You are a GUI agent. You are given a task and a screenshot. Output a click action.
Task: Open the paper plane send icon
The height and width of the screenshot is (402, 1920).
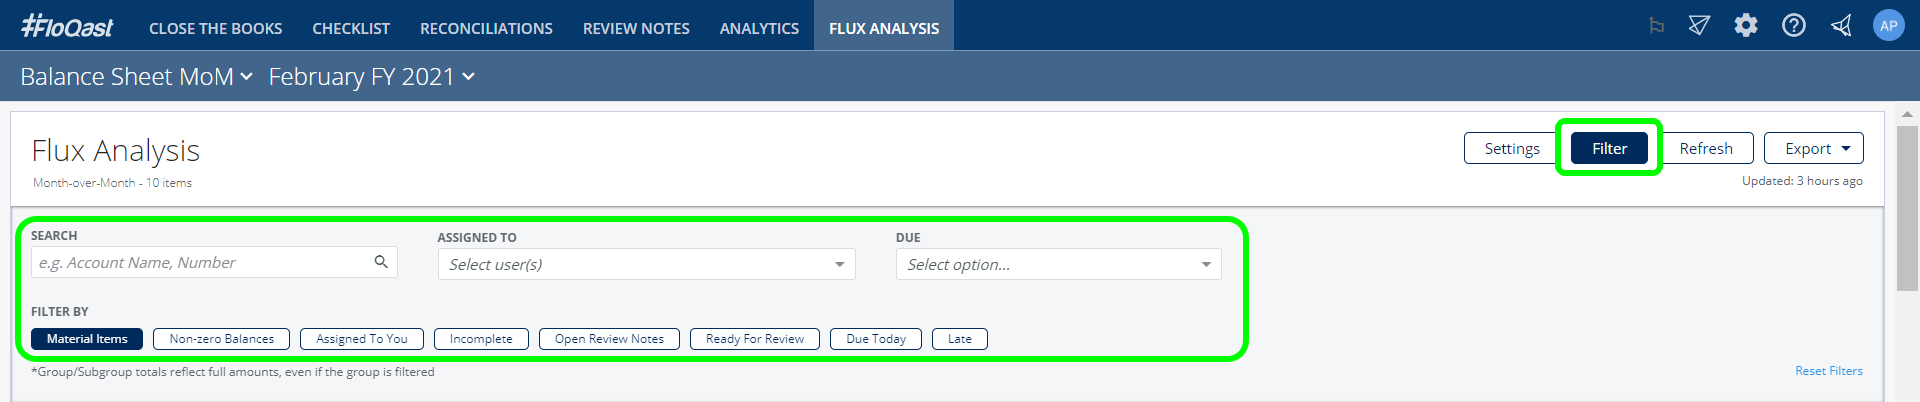(x=1699, y=26)
